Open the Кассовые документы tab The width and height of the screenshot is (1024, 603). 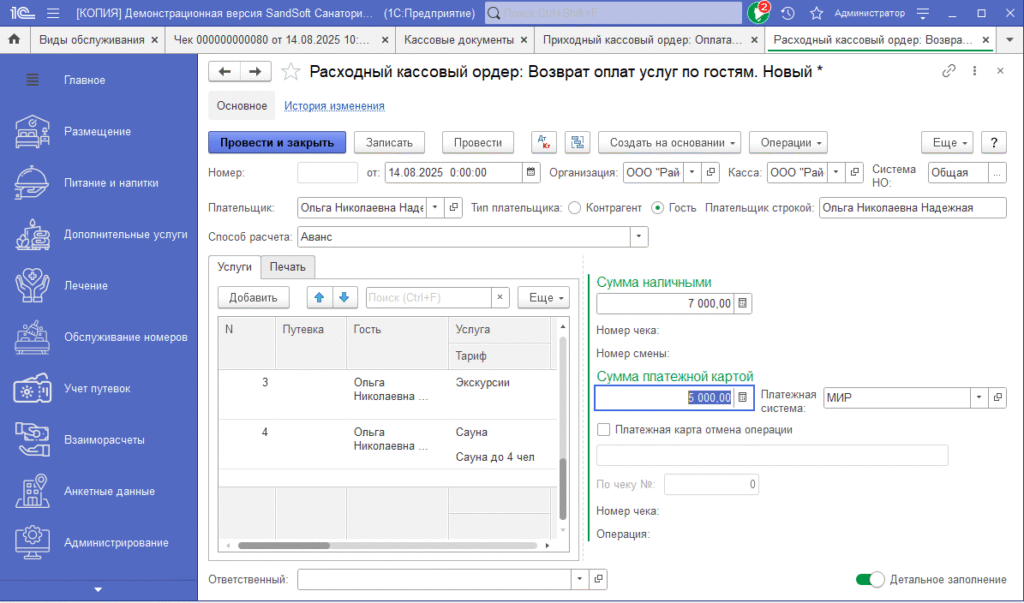coord(460,40)
